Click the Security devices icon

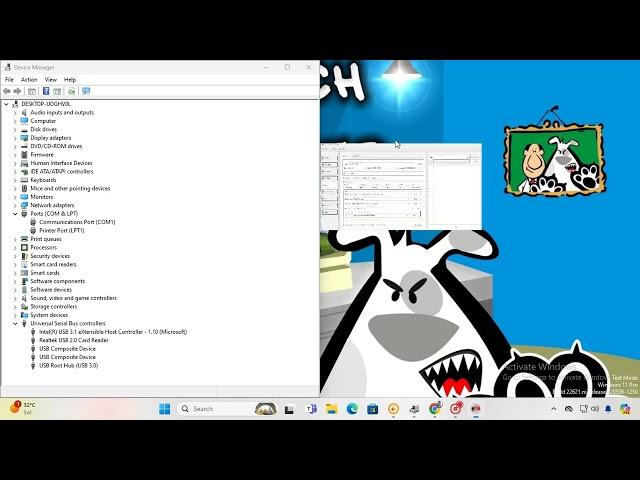[x=24, y=256]
